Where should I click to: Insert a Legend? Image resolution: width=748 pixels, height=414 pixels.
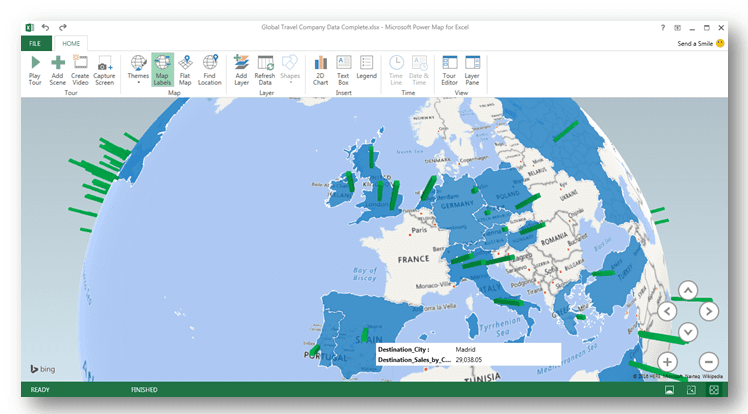(366, 68)
